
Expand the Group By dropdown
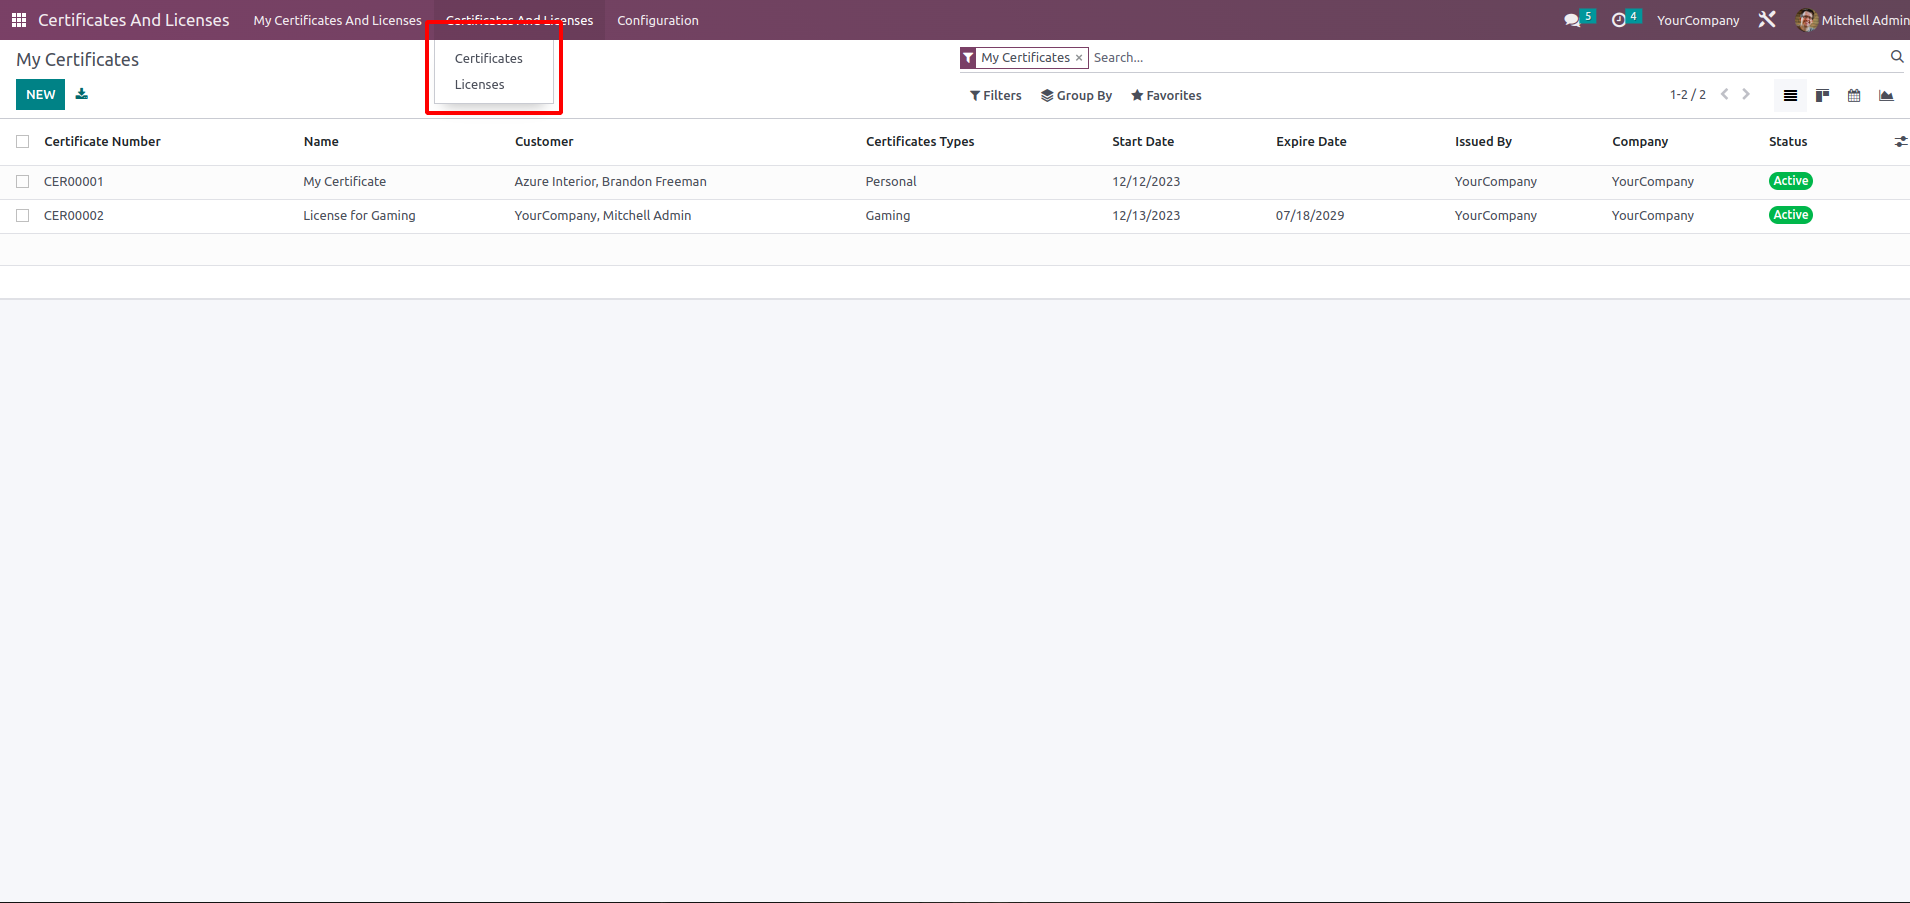point(1076,96)
